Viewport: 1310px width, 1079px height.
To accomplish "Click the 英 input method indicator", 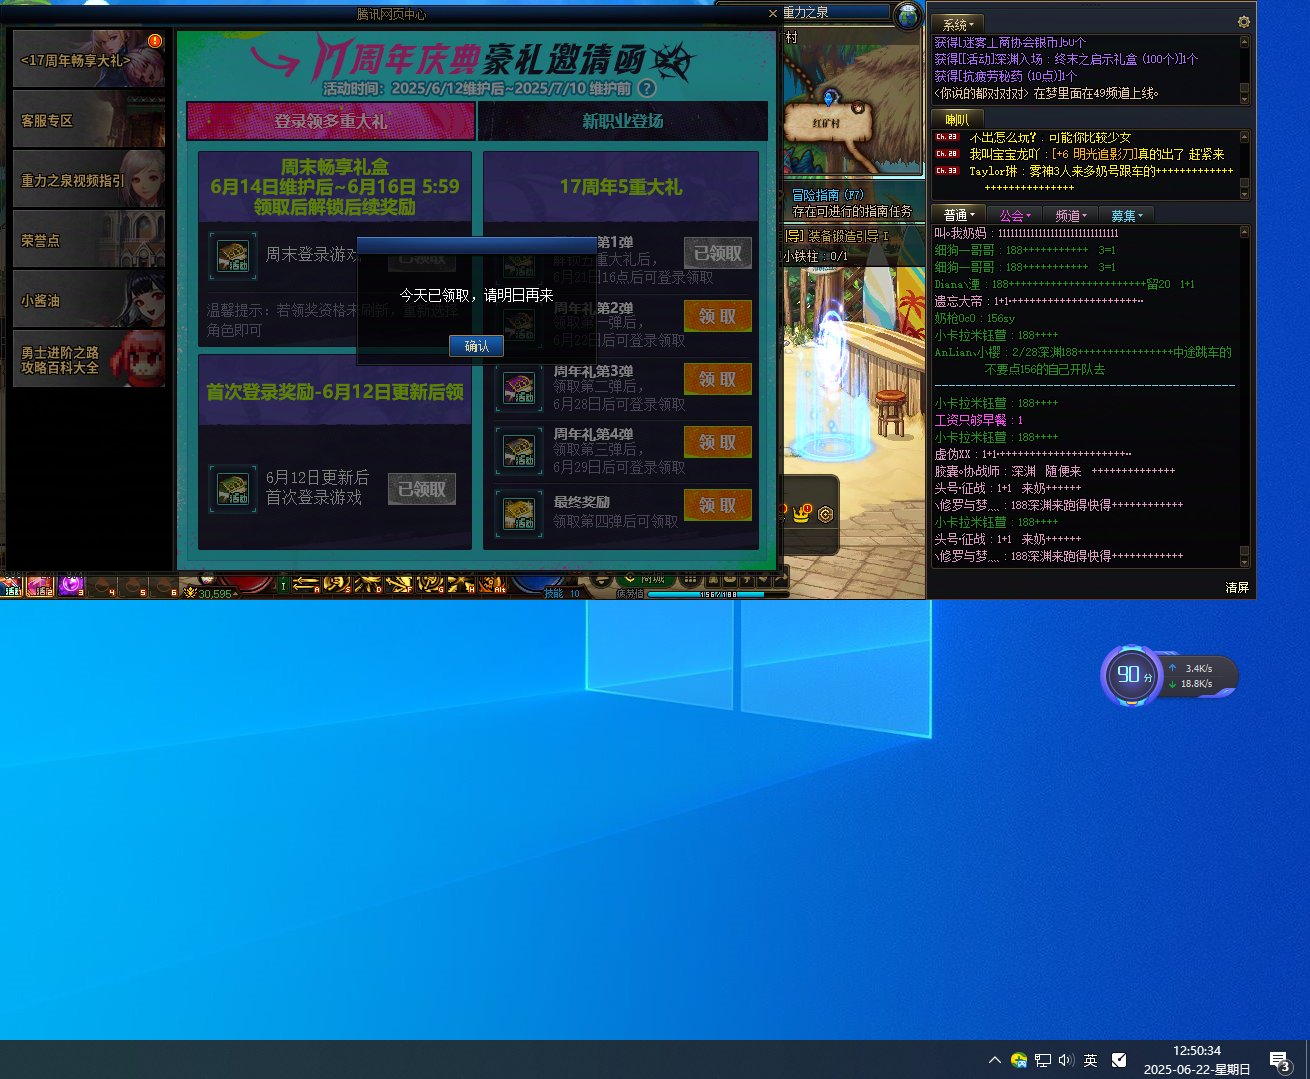I will tap(1091, 1060).
